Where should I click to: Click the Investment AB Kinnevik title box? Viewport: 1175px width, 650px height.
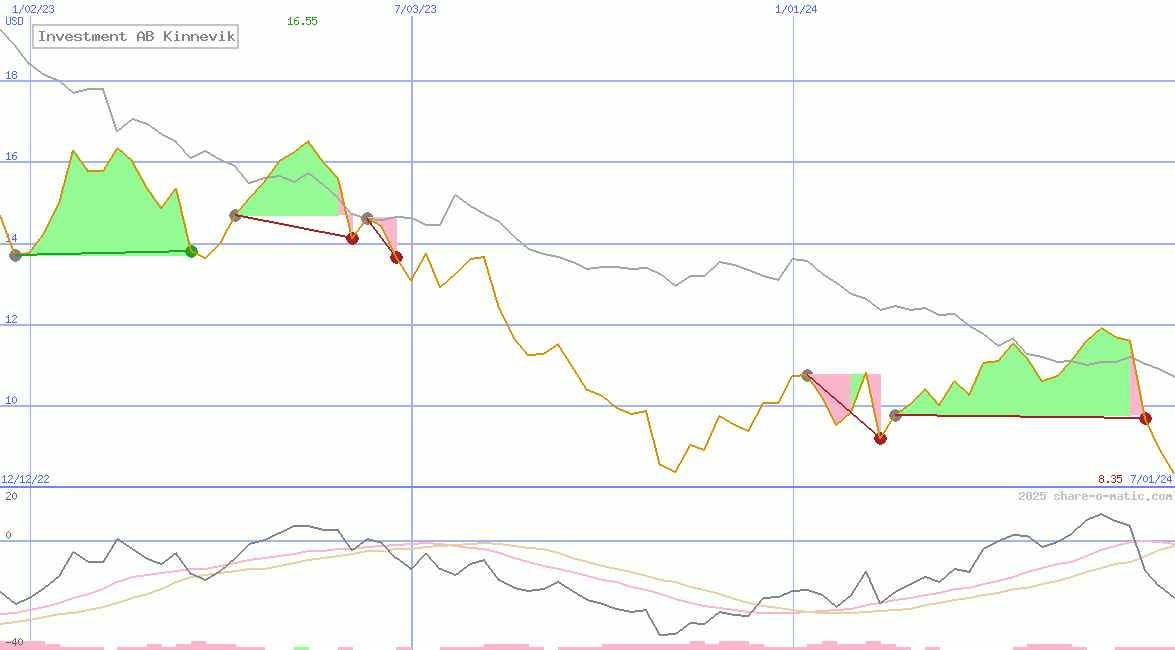click(135, 36)
